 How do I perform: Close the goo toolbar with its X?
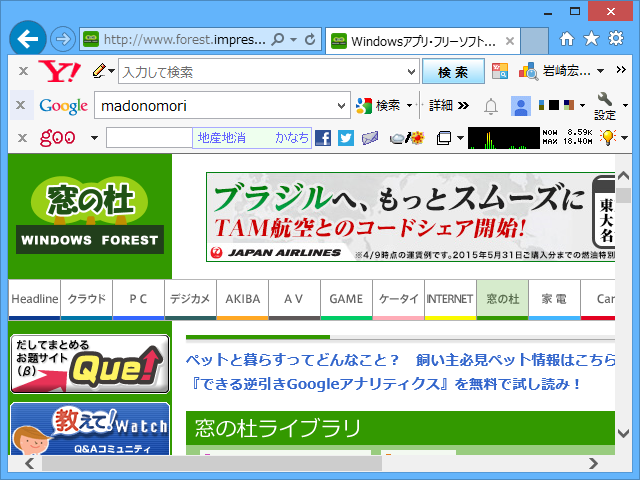pos(22,138)
